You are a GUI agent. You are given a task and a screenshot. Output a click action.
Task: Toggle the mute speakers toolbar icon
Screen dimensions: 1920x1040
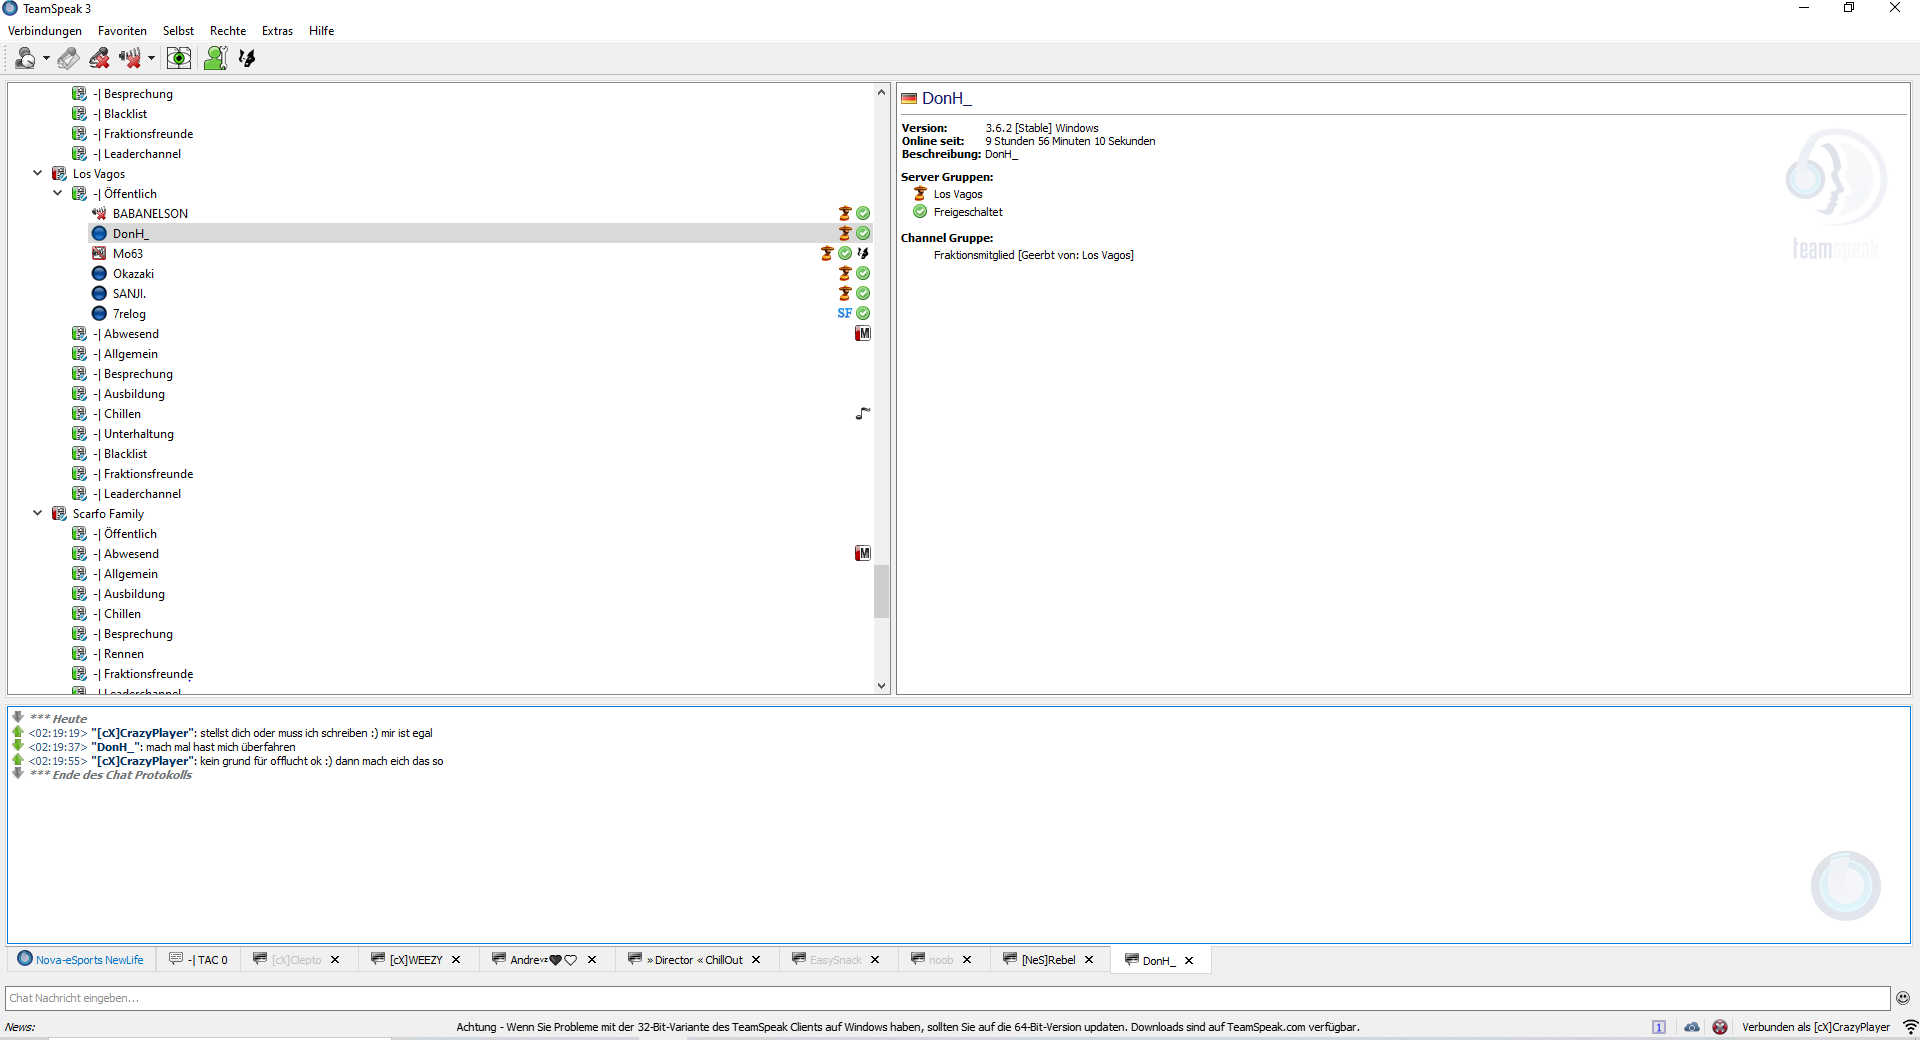pos(130,59)
